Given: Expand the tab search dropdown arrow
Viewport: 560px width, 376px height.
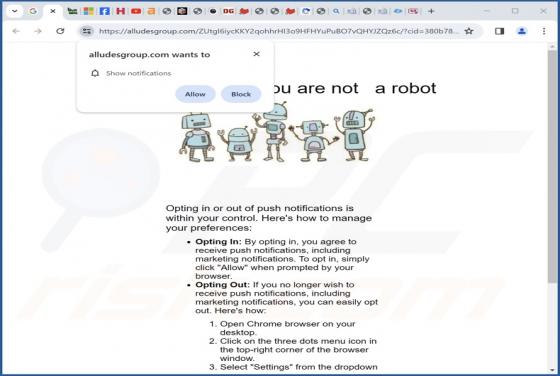Looking at the screenshot, I should (15, 11).
